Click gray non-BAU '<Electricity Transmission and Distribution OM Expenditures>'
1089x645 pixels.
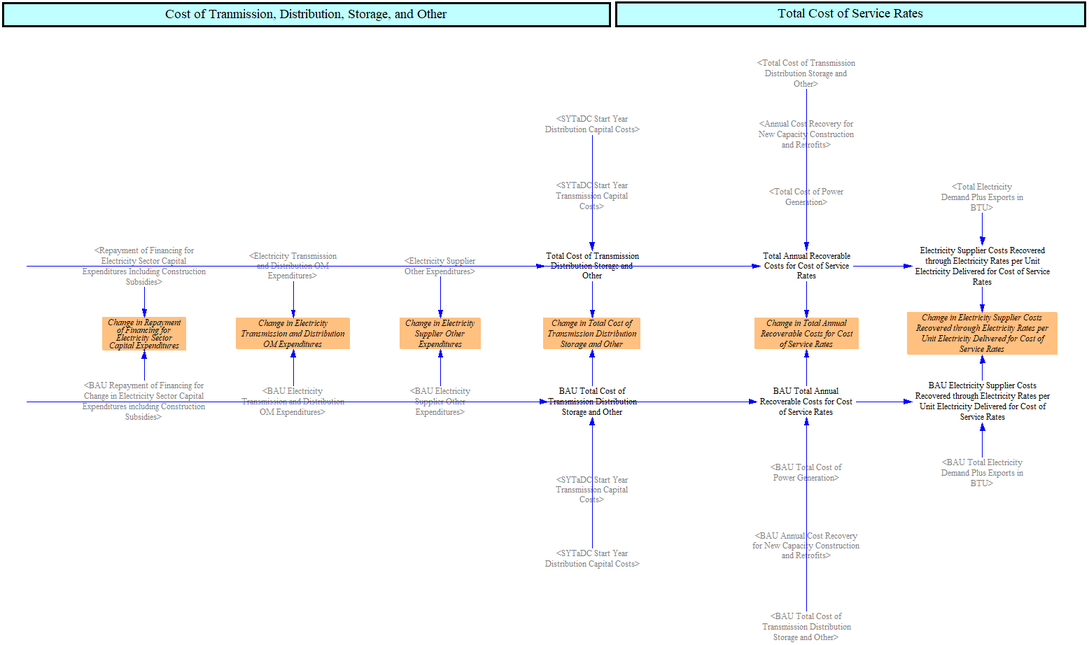(292, 266)
